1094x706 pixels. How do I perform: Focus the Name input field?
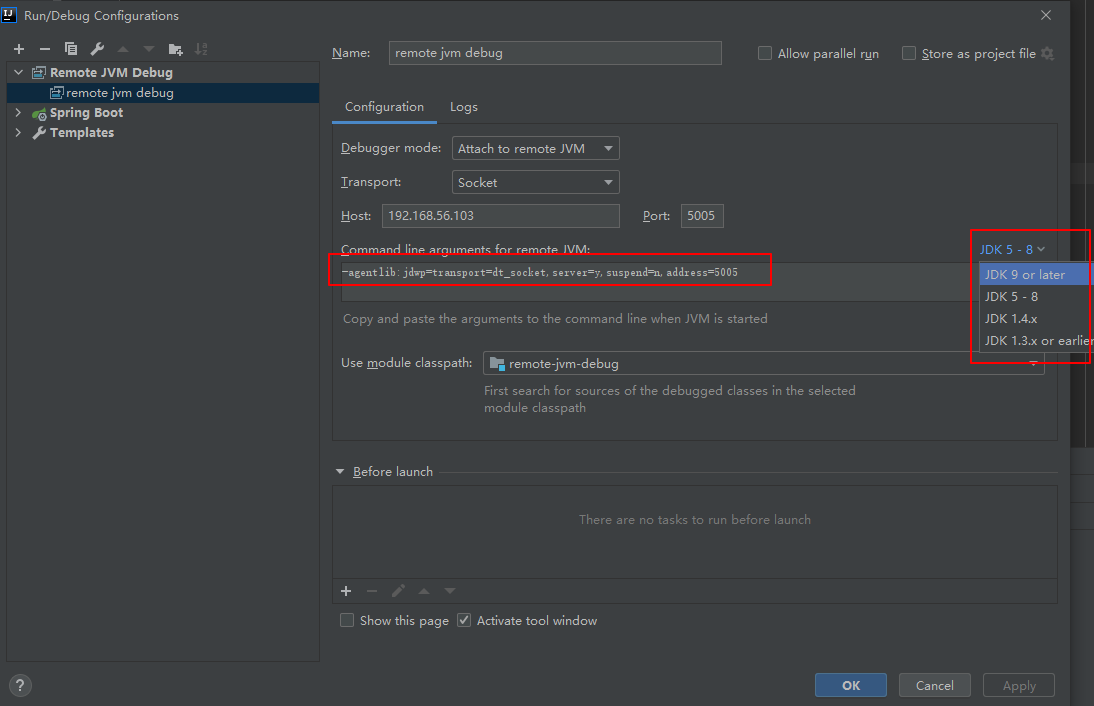(555, 53)
